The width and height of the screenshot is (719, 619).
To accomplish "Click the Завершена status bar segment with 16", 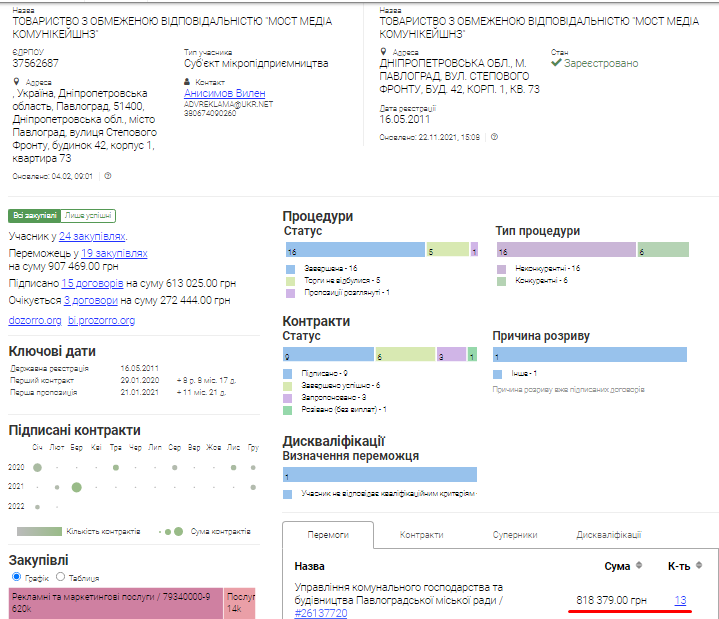I will [x=354, y=250].
